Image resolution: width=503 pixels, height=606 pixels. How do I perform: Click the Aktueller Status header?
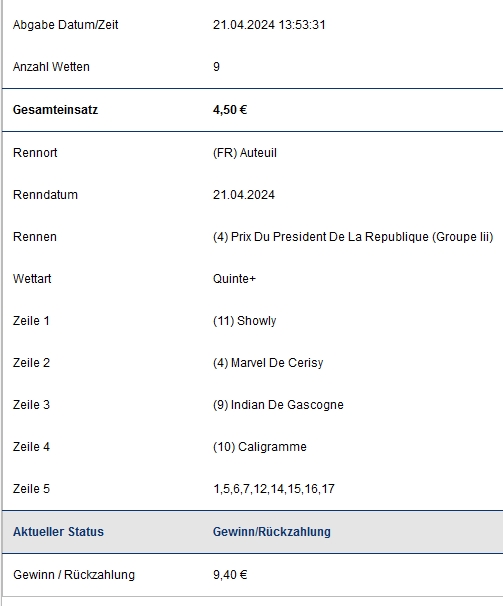pos(58,532)
